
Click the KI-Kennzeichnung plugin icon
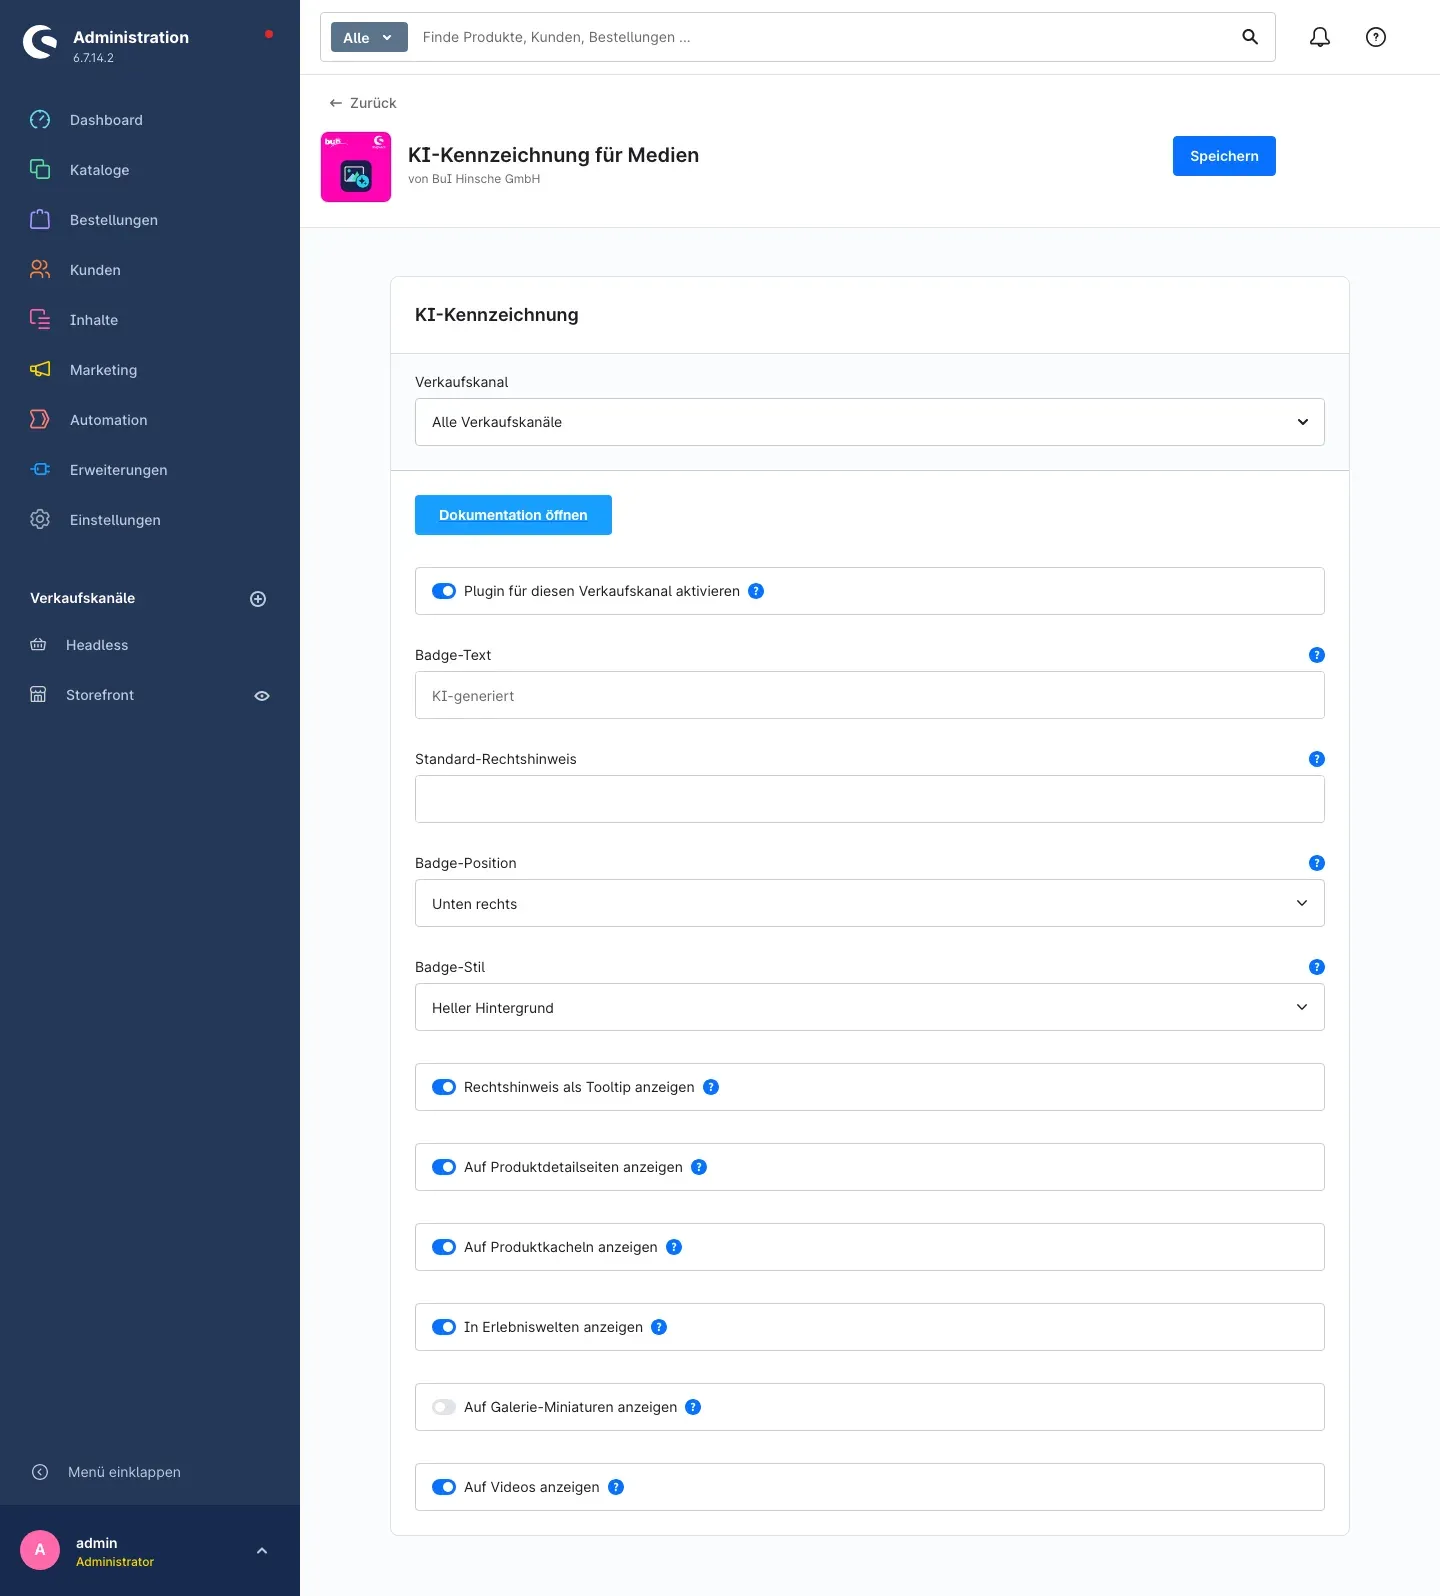pos(356,167)
